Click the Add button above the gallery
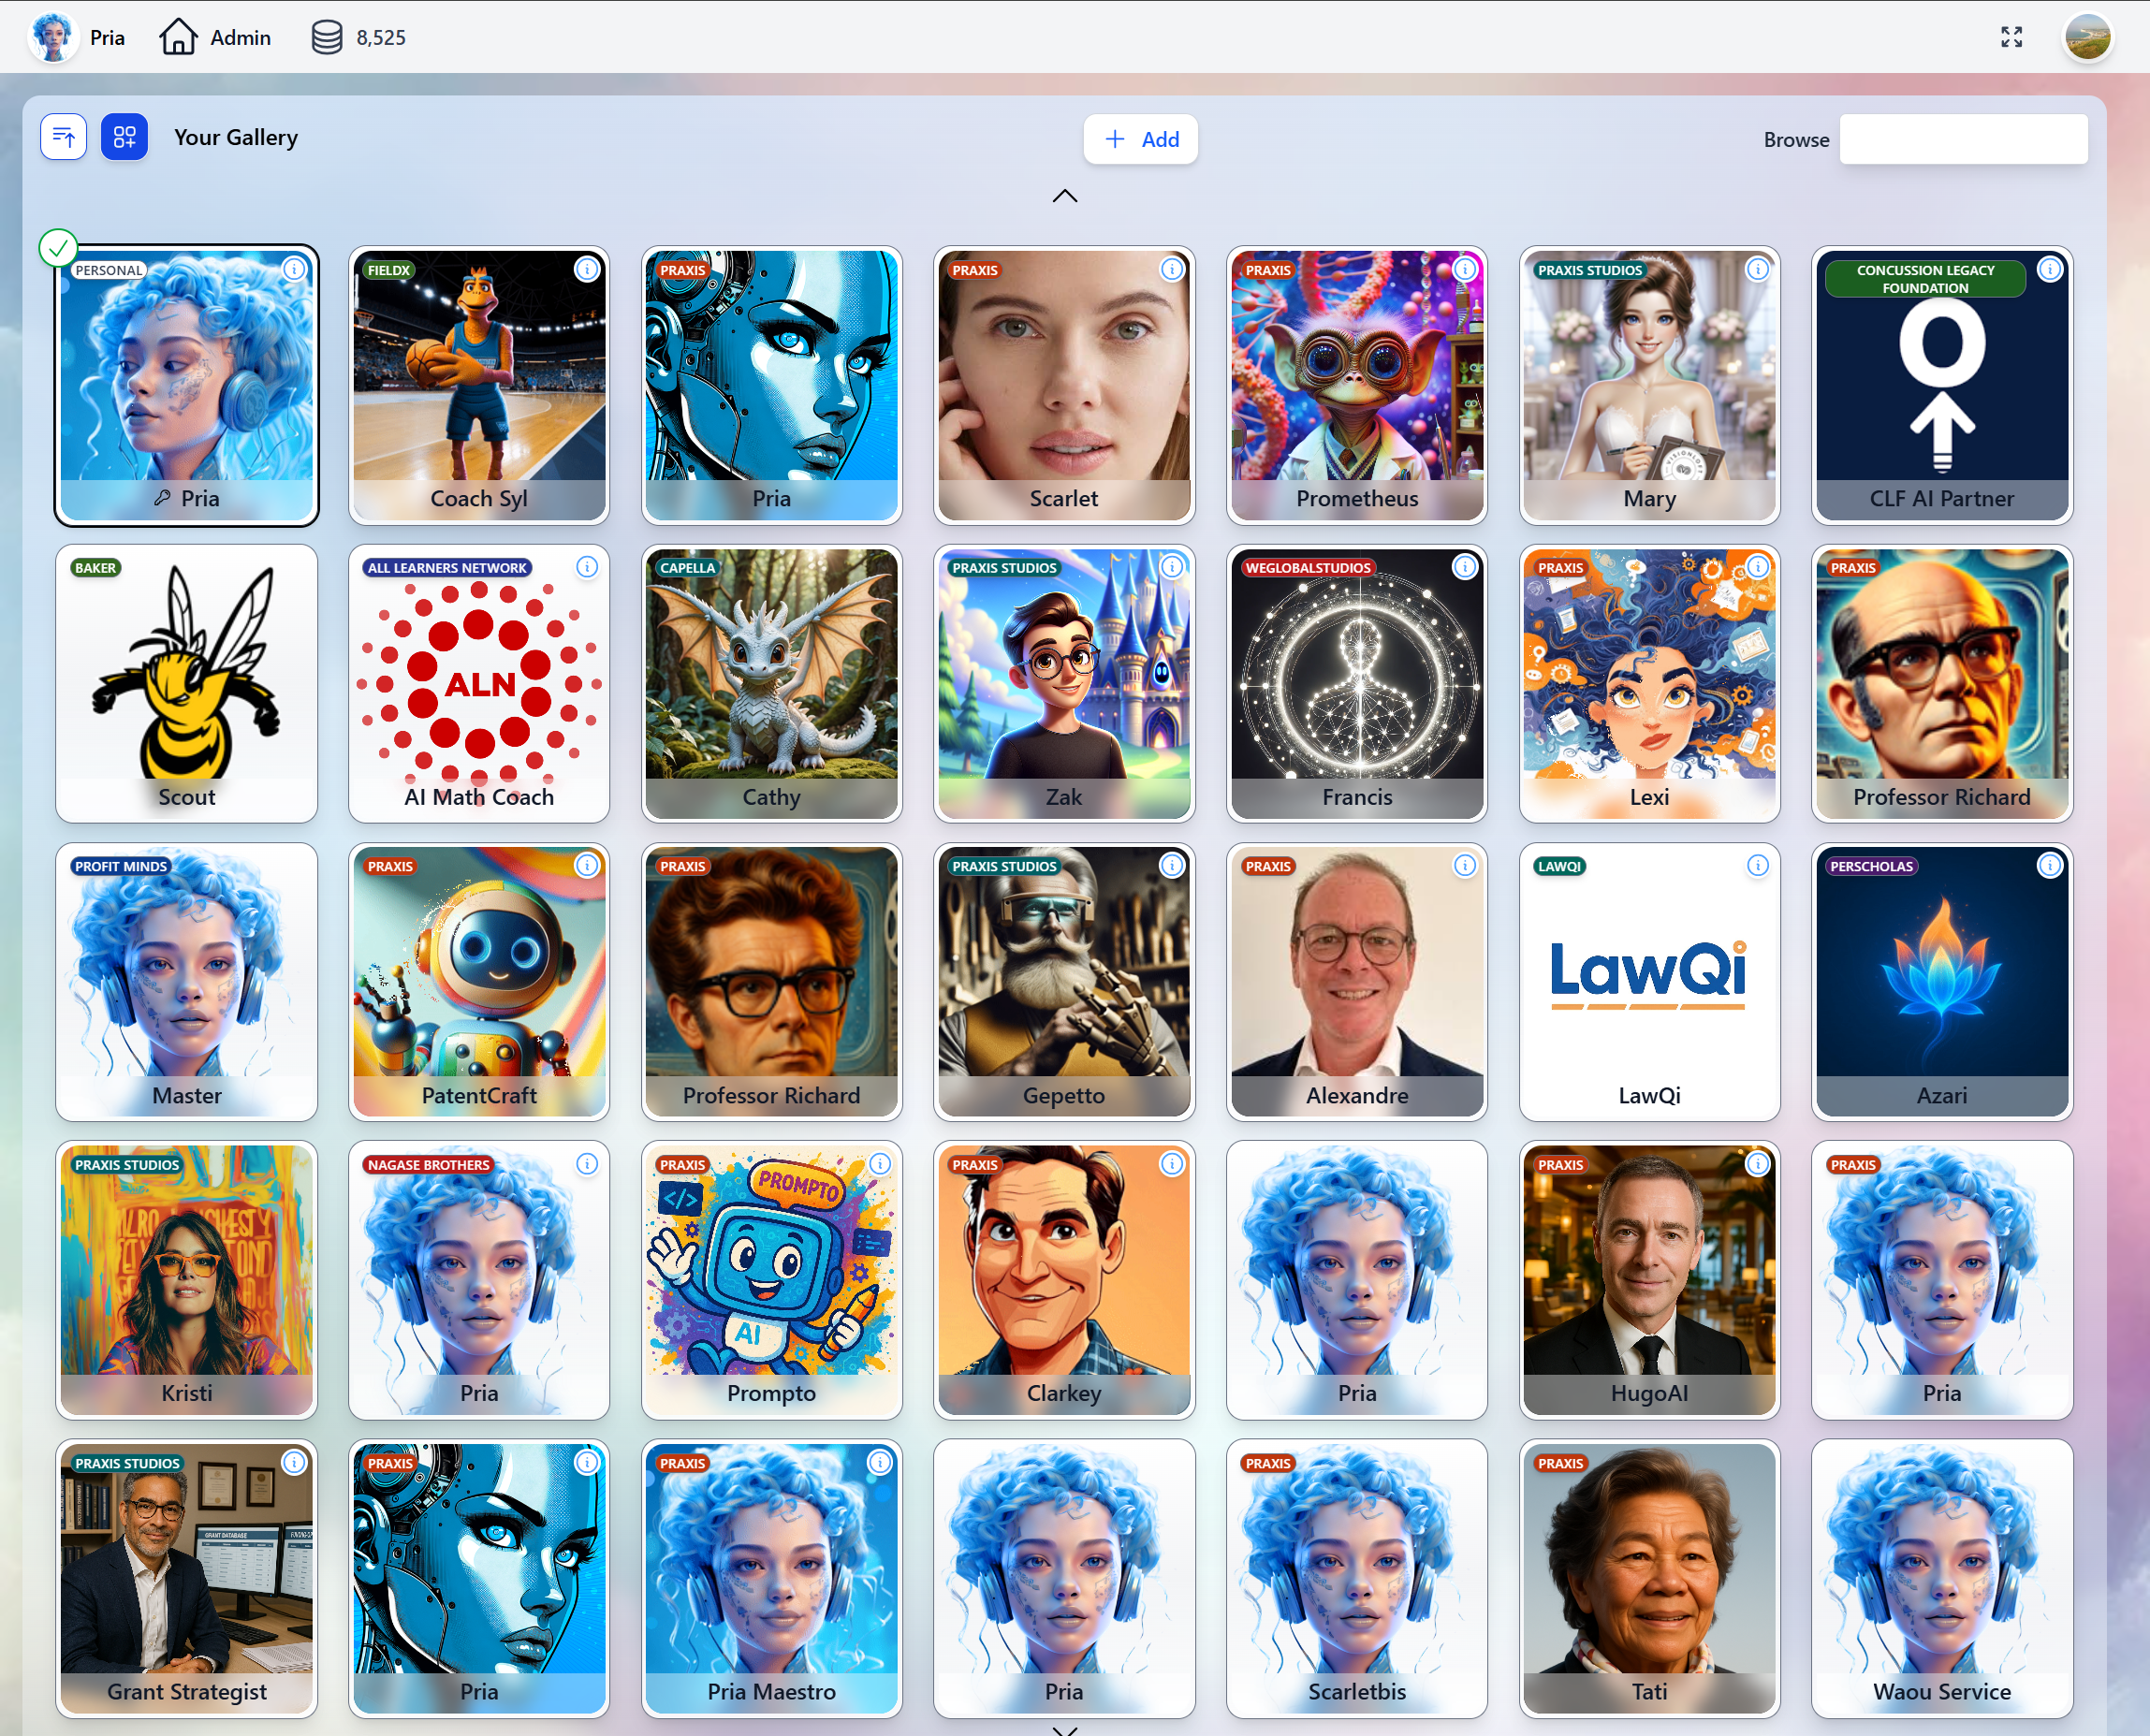The image size is (2150, 1736). click(1140, 139)
